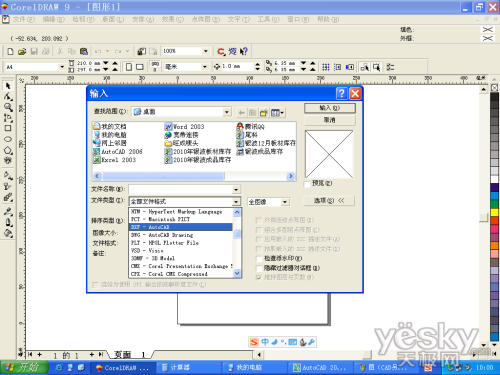Pick the white swatch in color palette
500x375 pixels.
point(494,179)
